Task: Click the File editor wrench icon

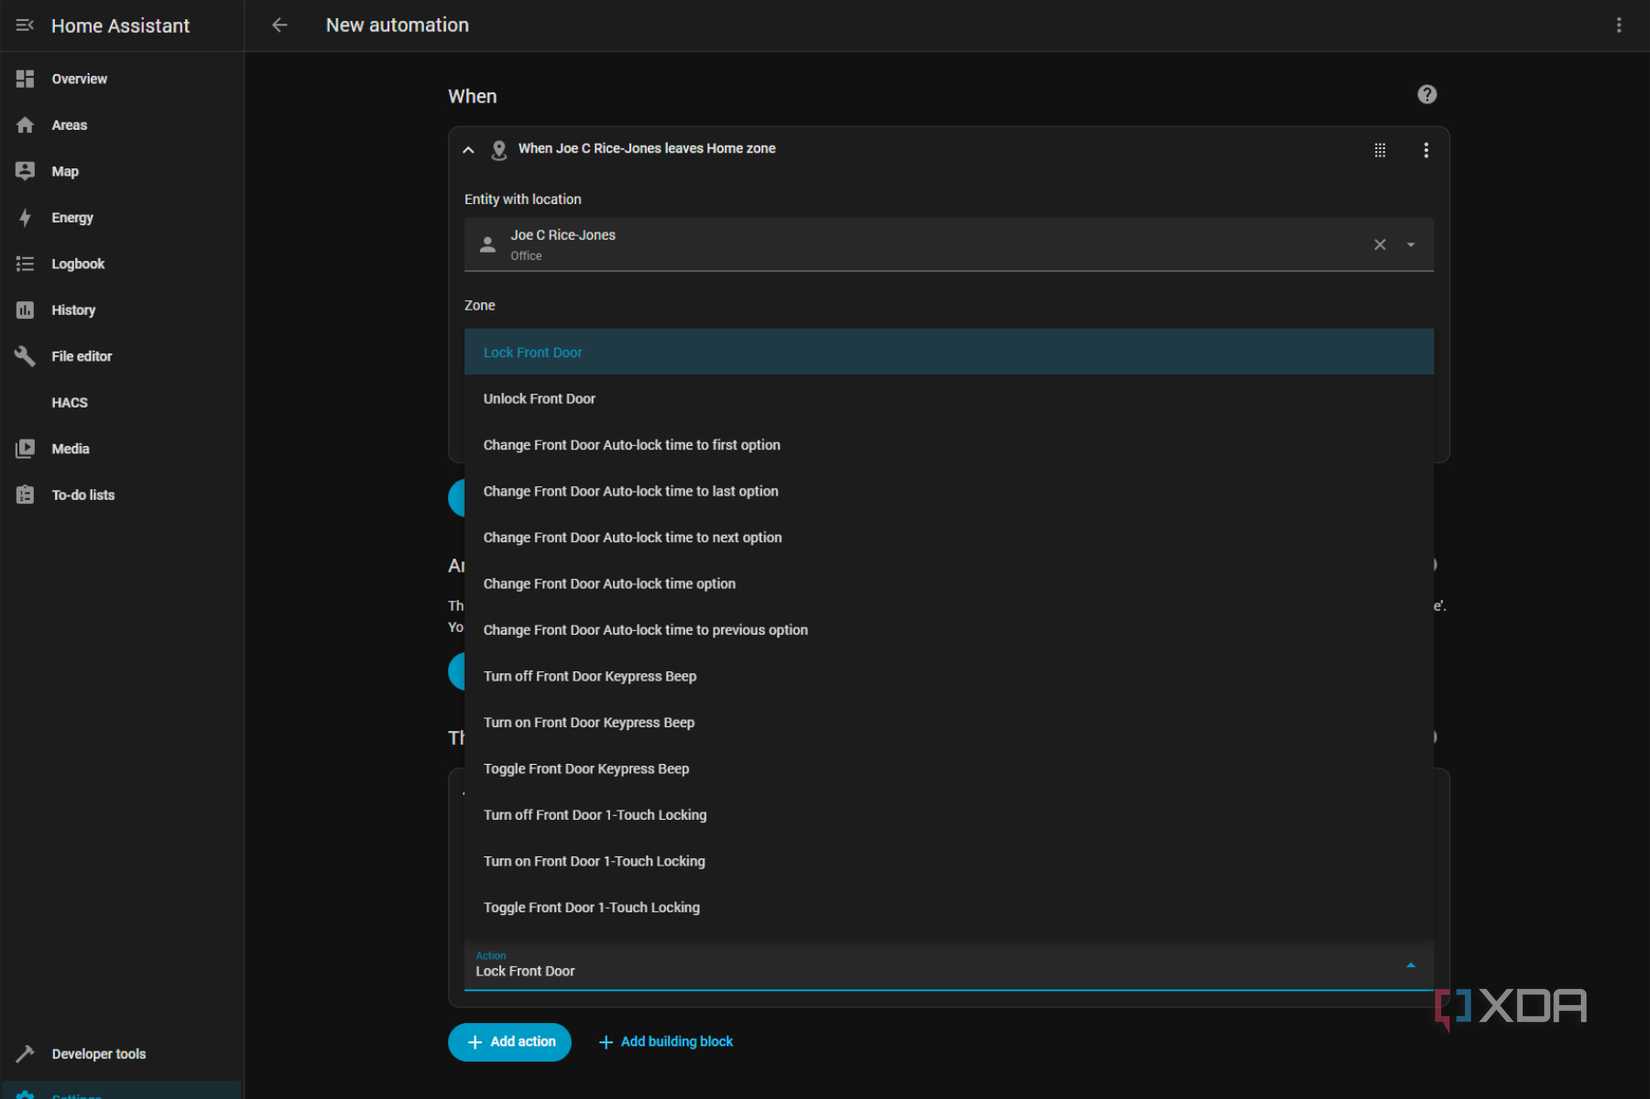Action: pyautogui.click(x=25, y=356)
